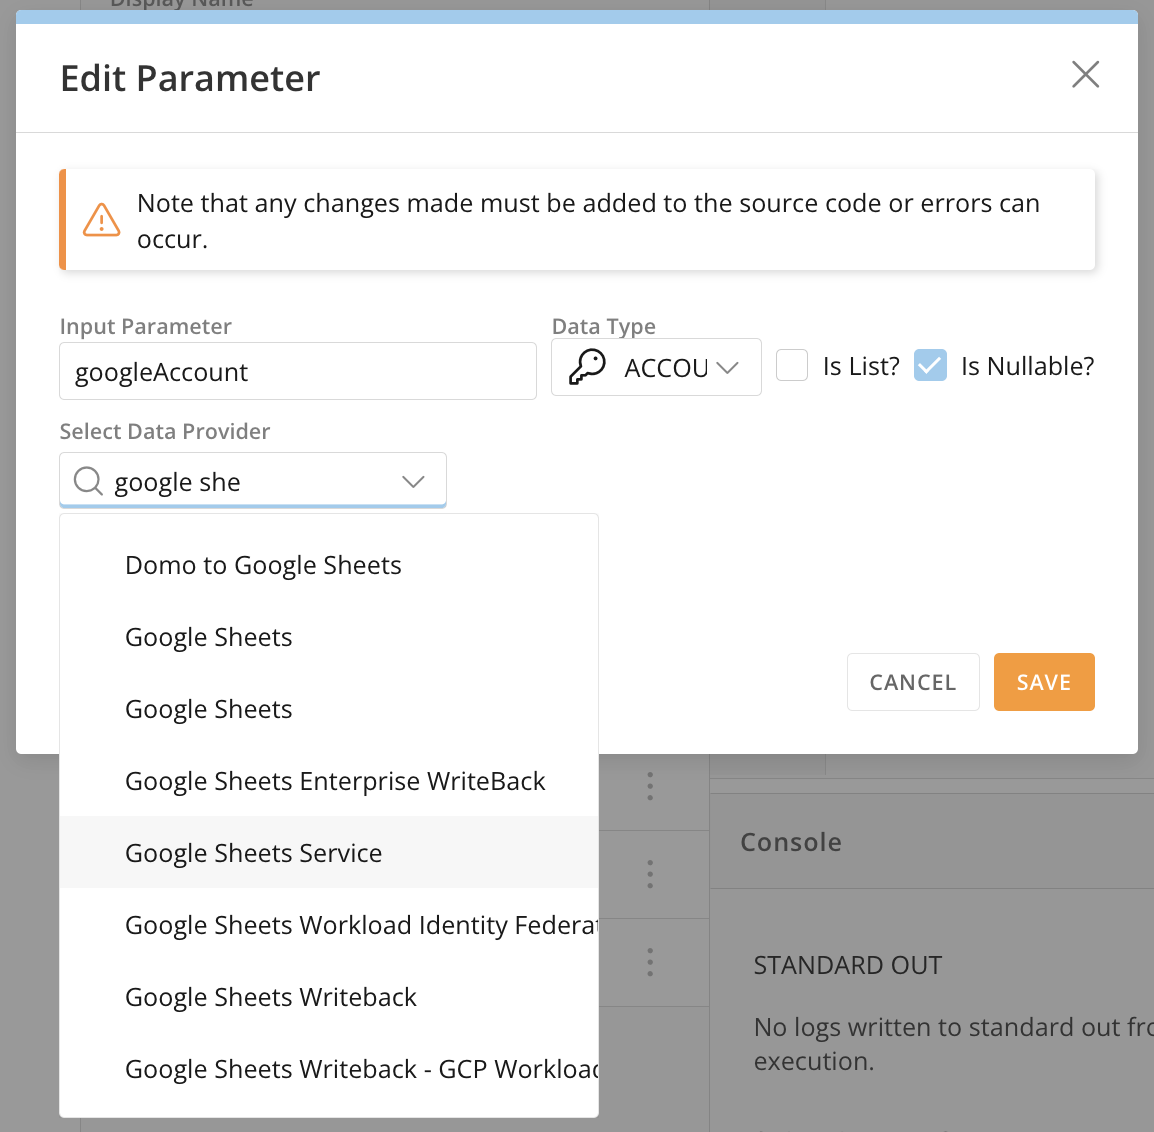Open the Data Type ACCOU dropdown

[x=656, y=367]
